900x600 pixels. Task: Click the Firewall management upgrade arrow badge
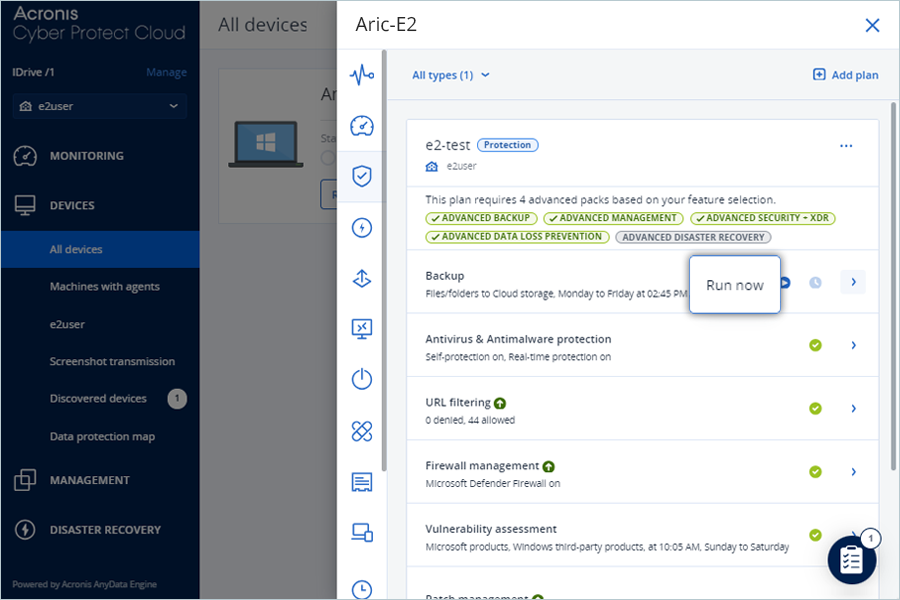click(549, 466)
